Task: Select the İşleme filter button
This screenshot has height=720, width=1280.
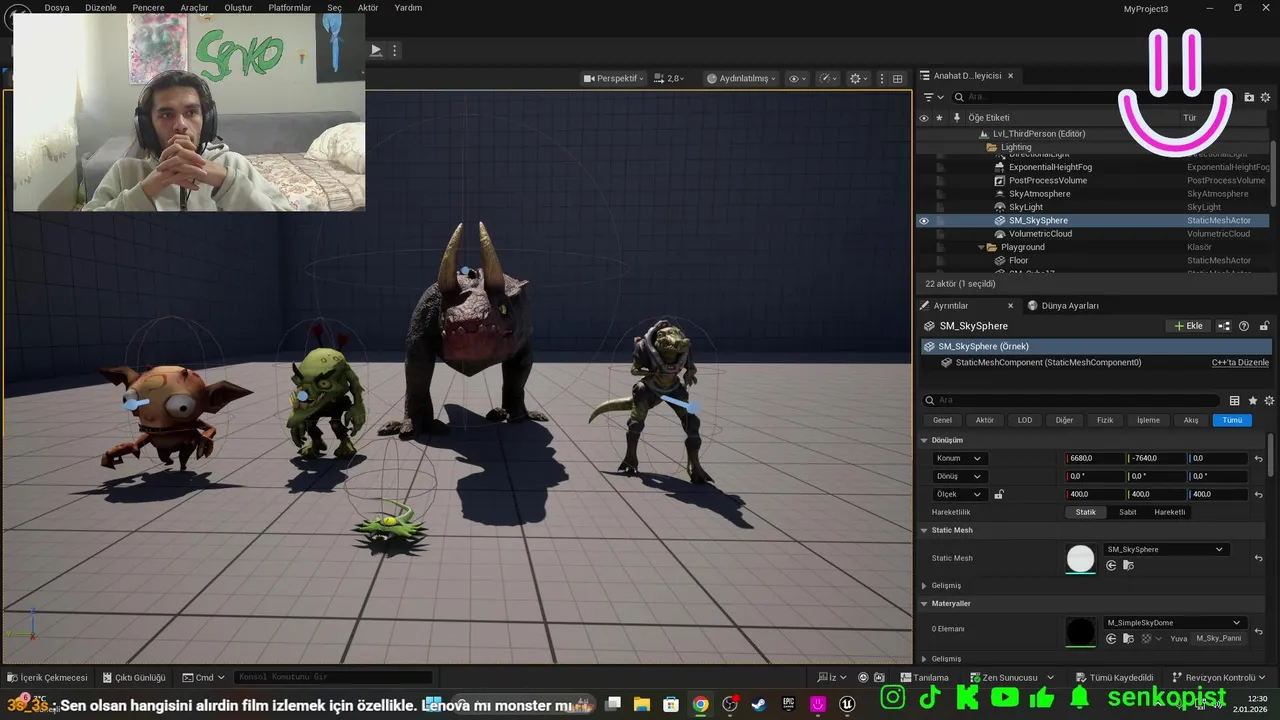Action: pyautogui.click(x=1148, y=420)
